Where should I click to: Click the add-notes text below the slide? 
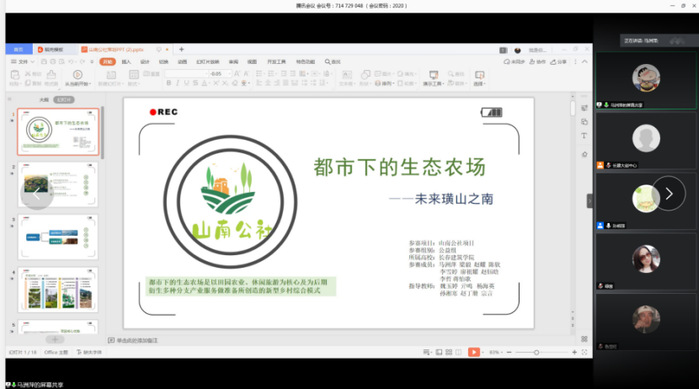(137, 340)
